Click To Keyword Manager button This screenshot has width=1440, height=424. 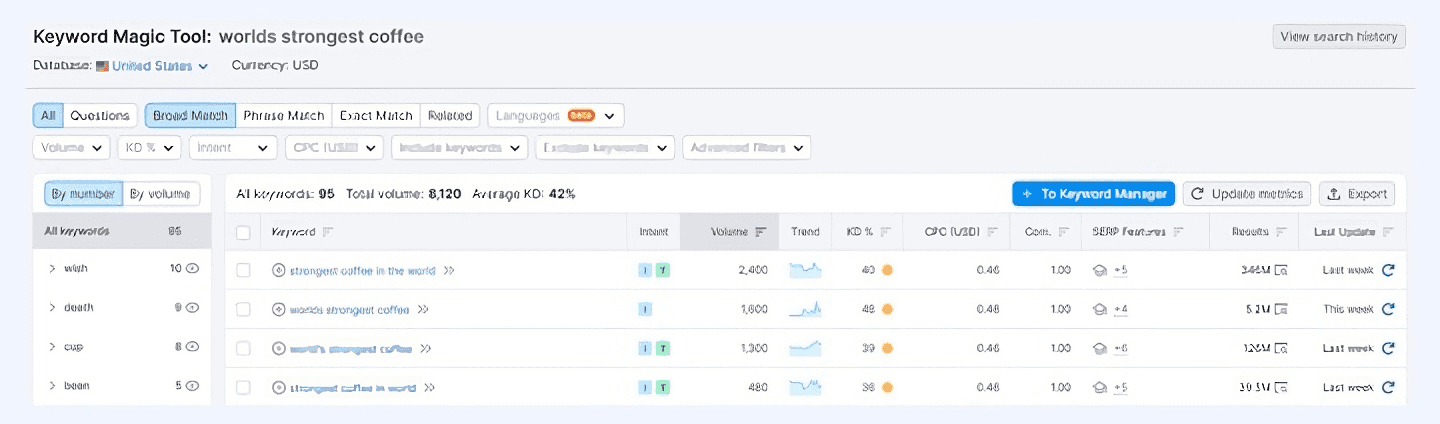1093,193
